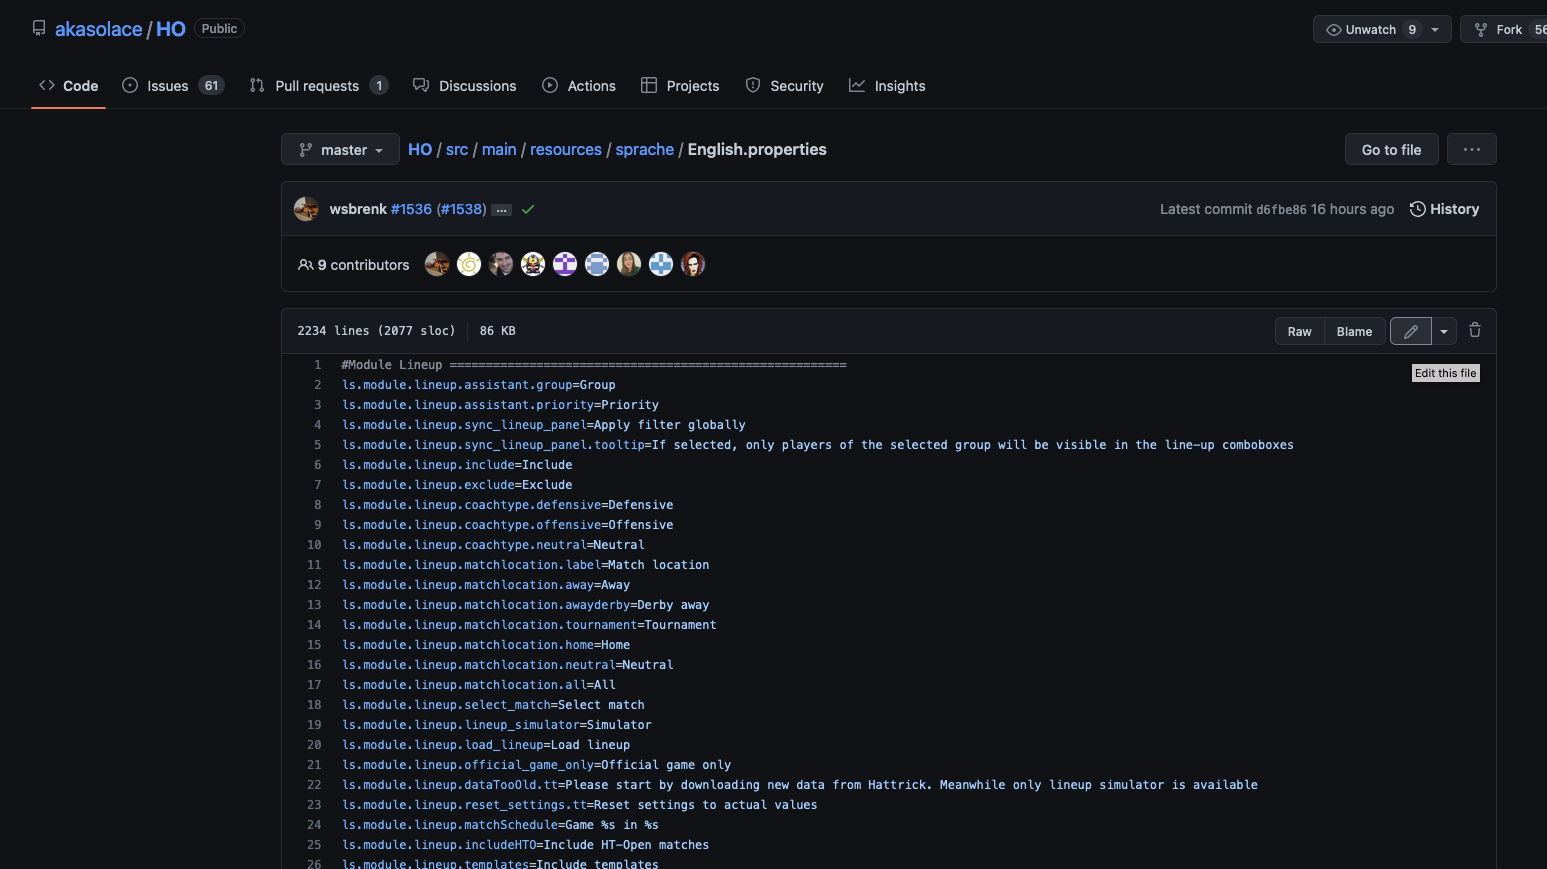View the Raw file
The width and height of the screenshot is (1547, 869).
[x=1299, y=331]
